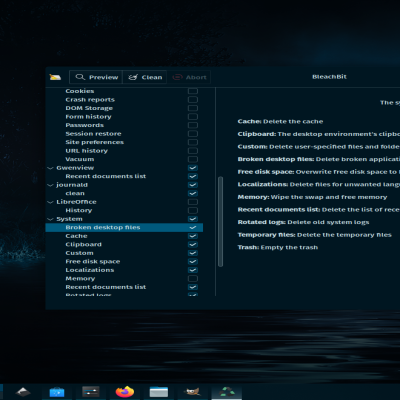Uncheck the Clipboard checkbox
The height and width of the screenshot is (400, 400).
[193, 244]
